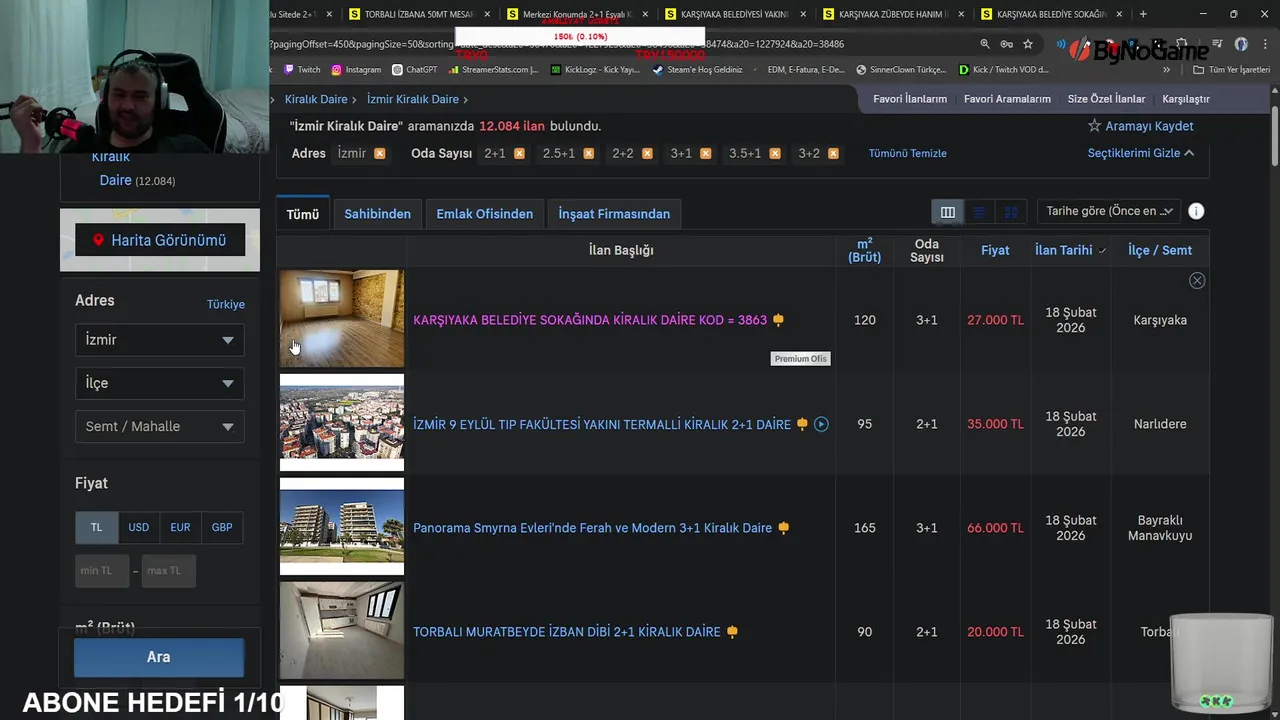Click the Ara search button
1280x720 pixels.
click(x=159, y=657)
